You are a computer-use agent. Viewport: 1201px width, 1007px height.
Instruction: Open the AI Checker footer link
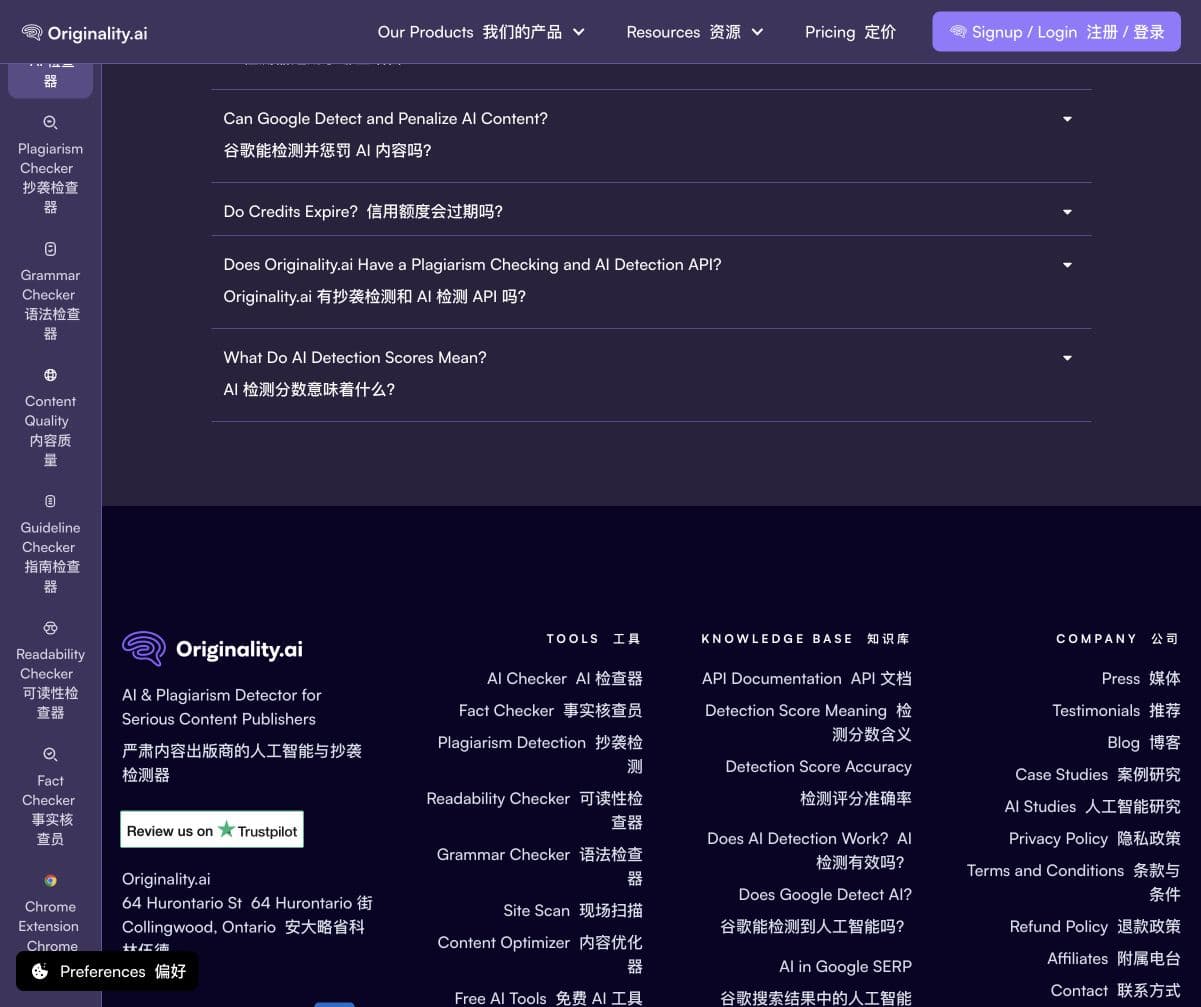pos(564,678)
